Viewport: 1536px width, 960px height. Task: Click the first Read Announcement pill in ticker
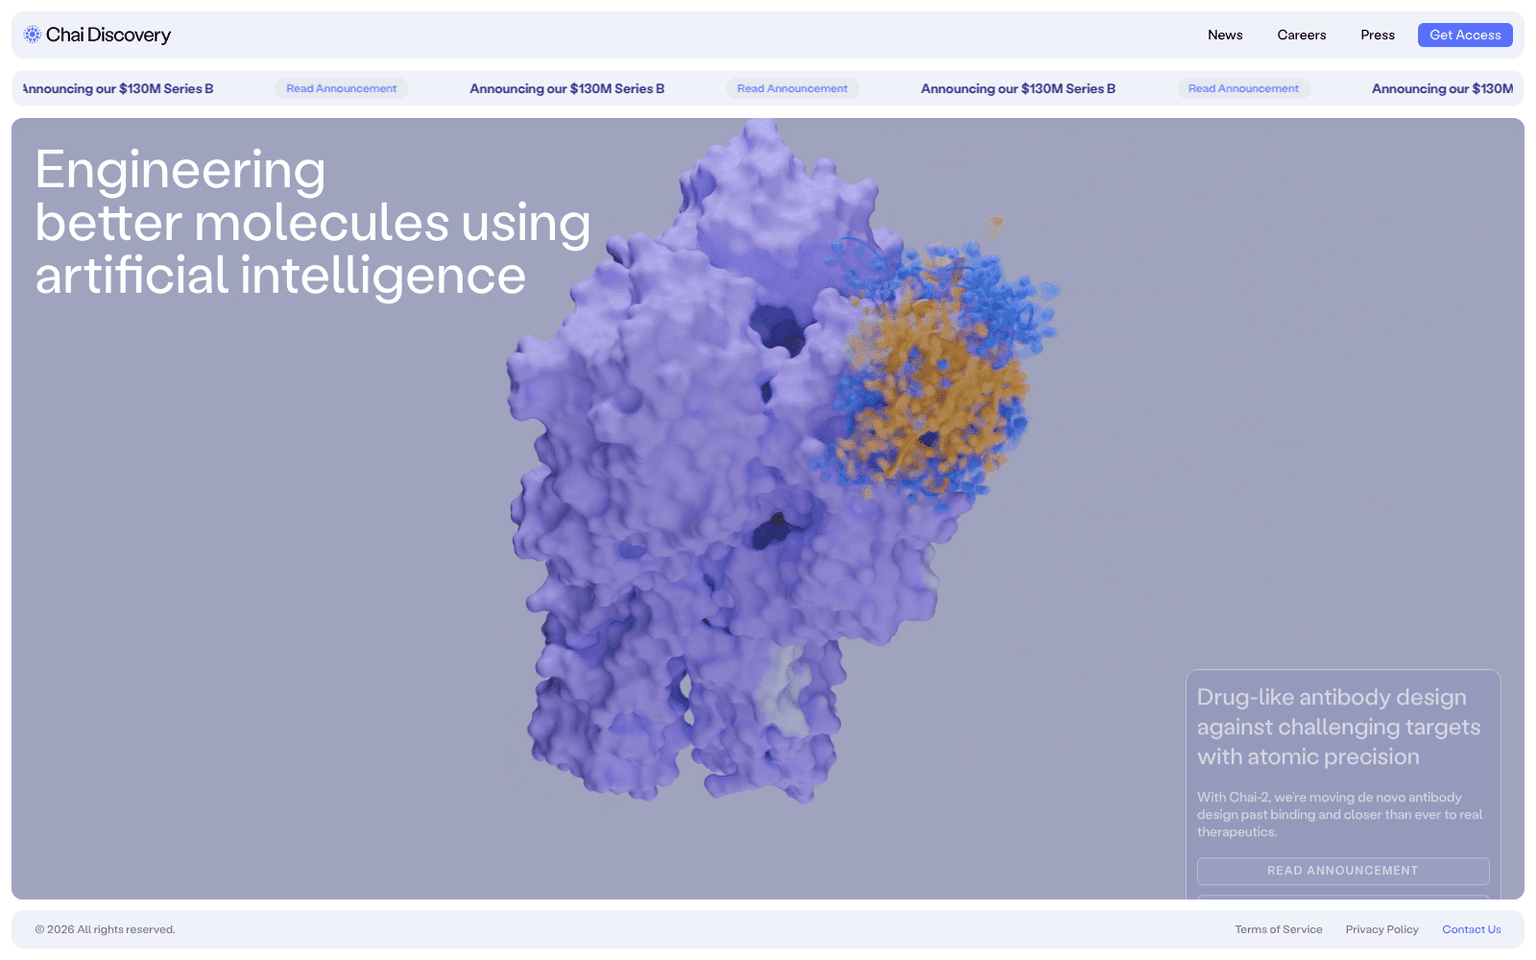[x=341, y=89]
